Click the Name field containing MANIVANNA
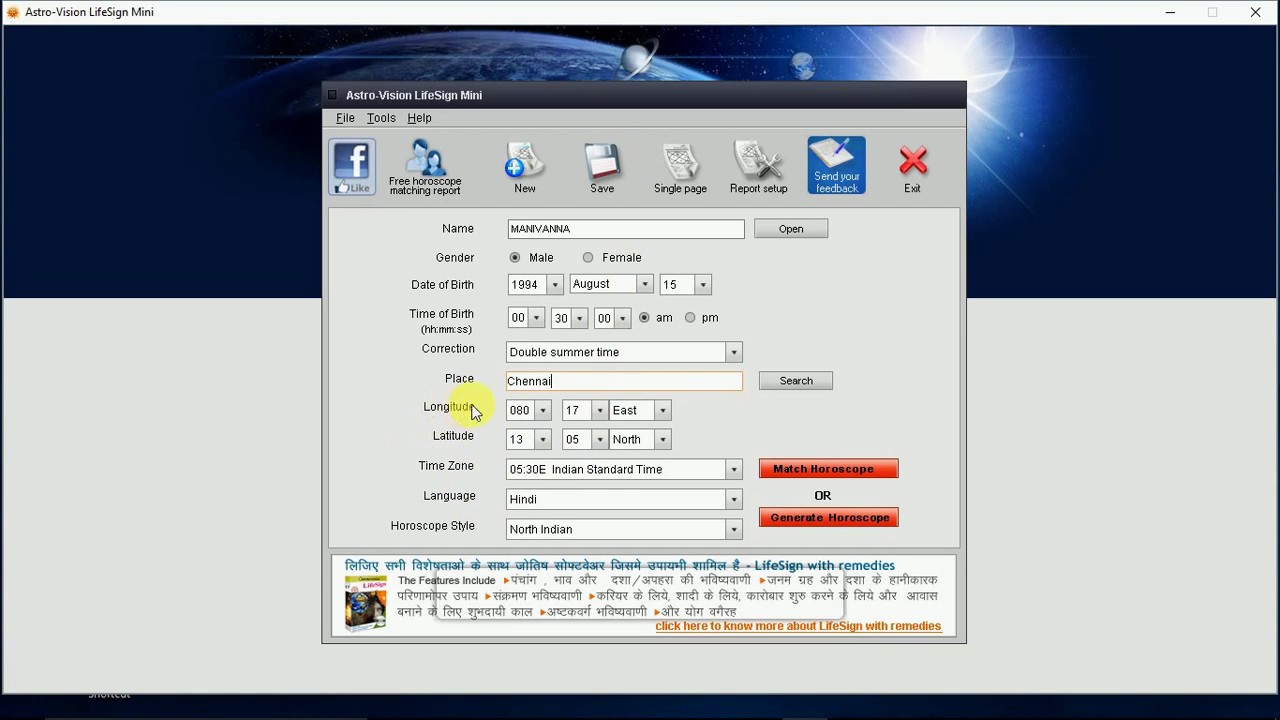This screenshot has width=1280, height=720. [626, 229]
